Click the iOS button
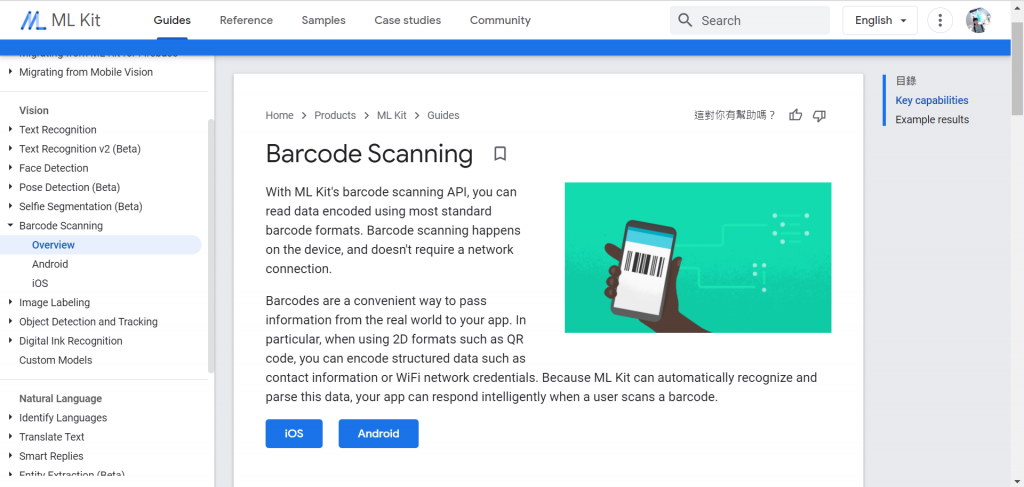Viewport: 1024px width, 487px height. (294, 433)
